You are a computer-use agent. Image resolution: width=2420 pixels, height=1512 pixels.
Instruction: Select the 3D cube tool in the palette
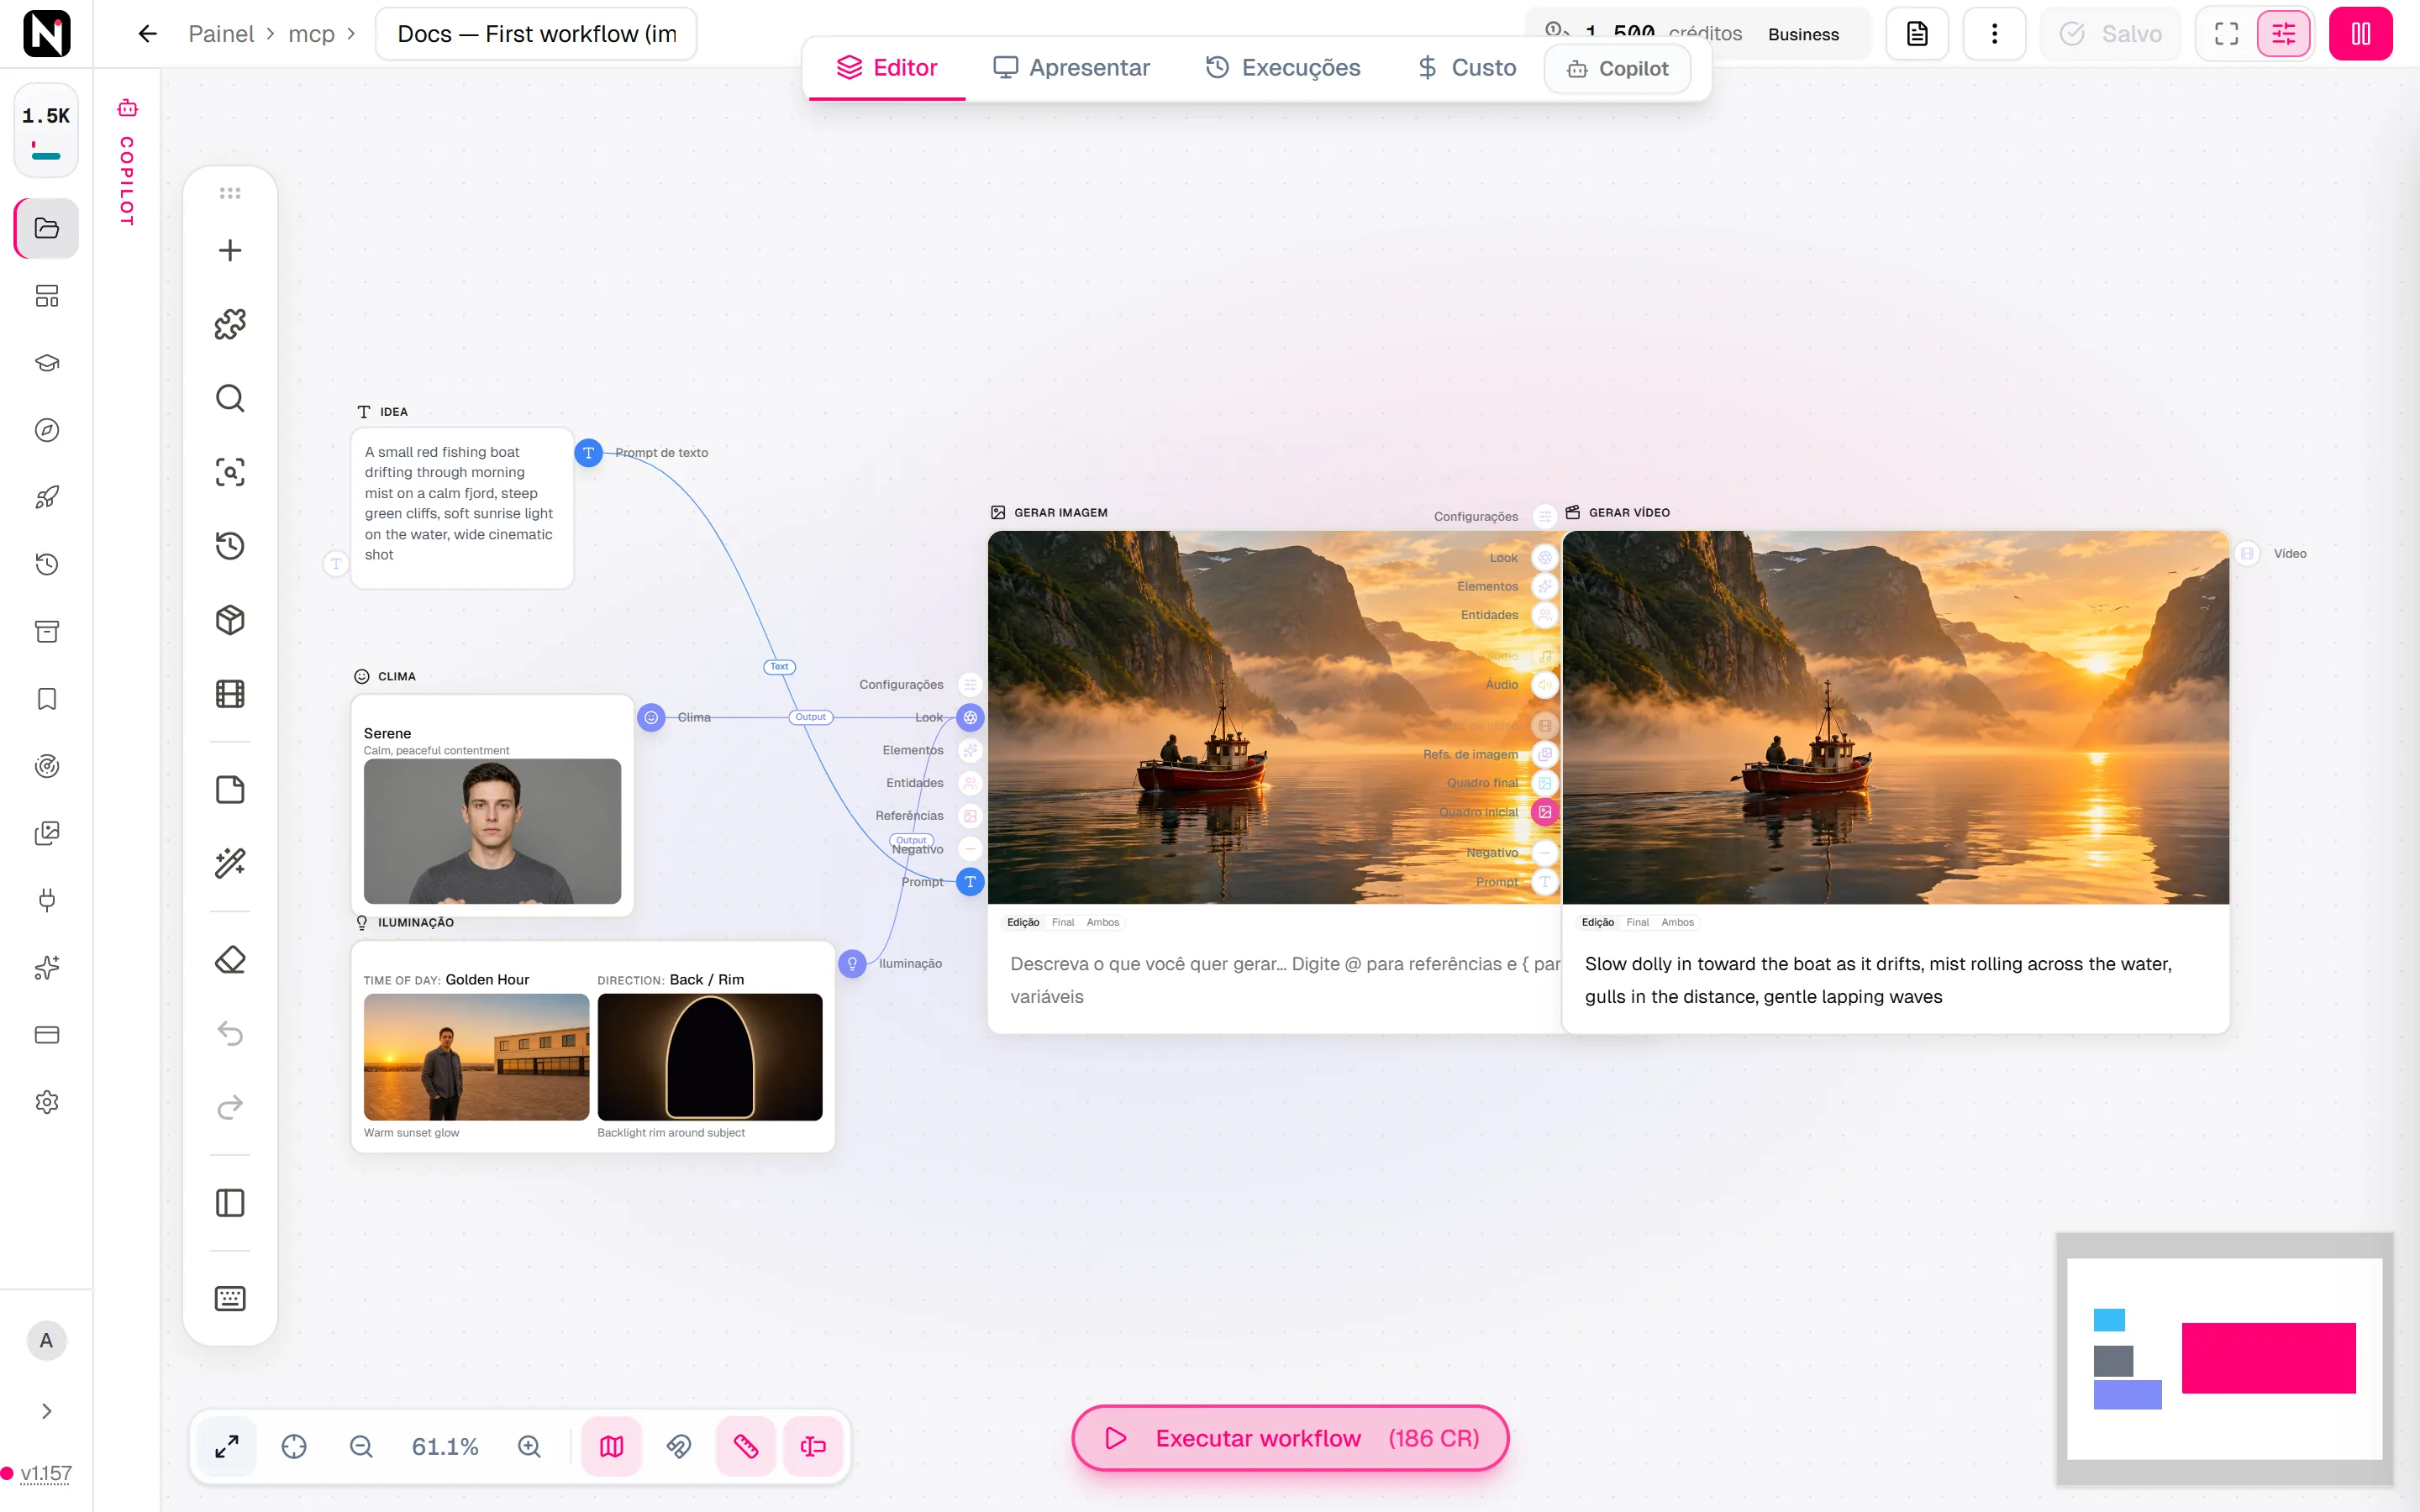[x=230, y=620]
